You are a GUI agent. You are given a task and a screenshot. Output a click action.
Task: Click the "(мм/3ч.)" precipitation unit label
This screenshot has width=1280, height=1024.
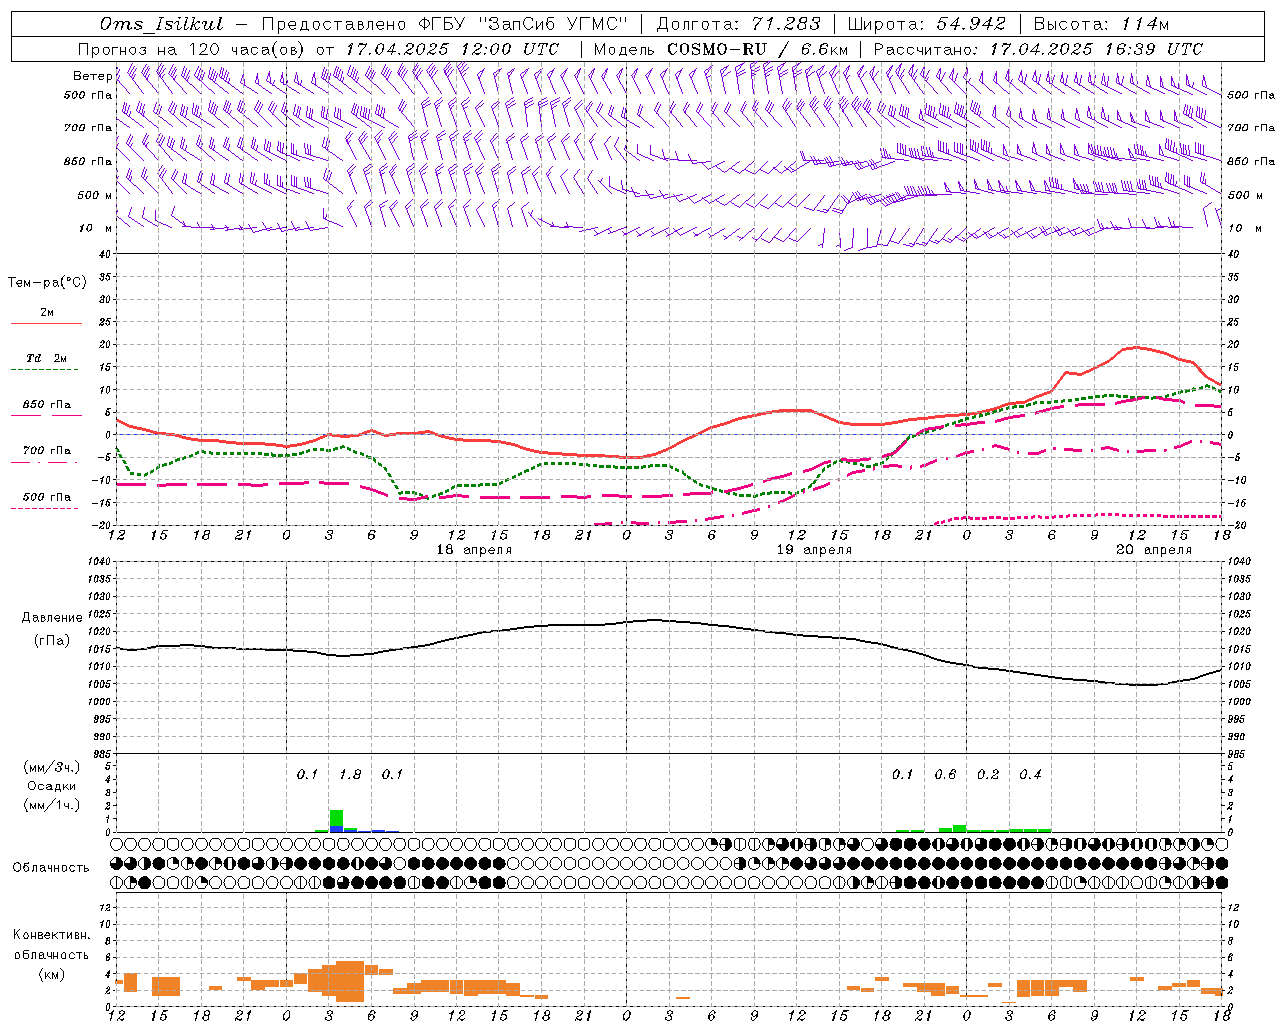click(x=52, y=768)
